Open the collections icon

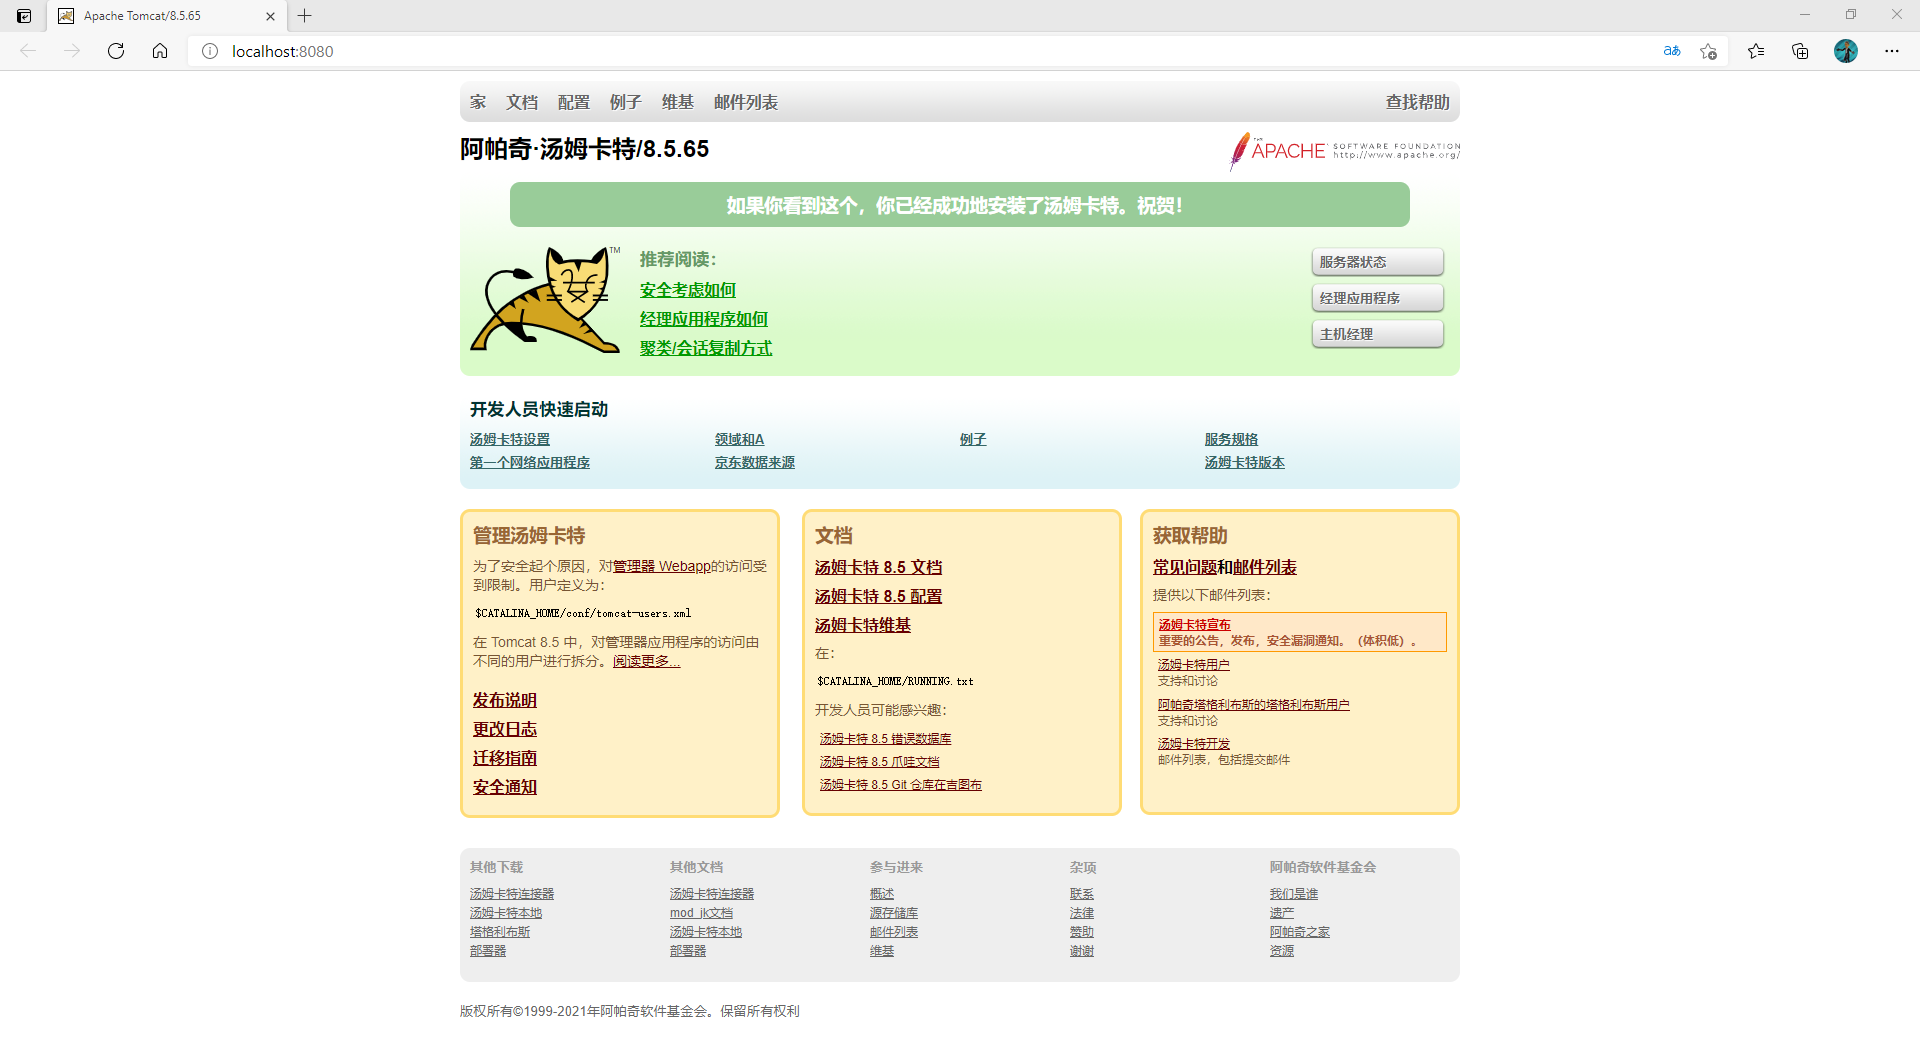pos(1800,51)
